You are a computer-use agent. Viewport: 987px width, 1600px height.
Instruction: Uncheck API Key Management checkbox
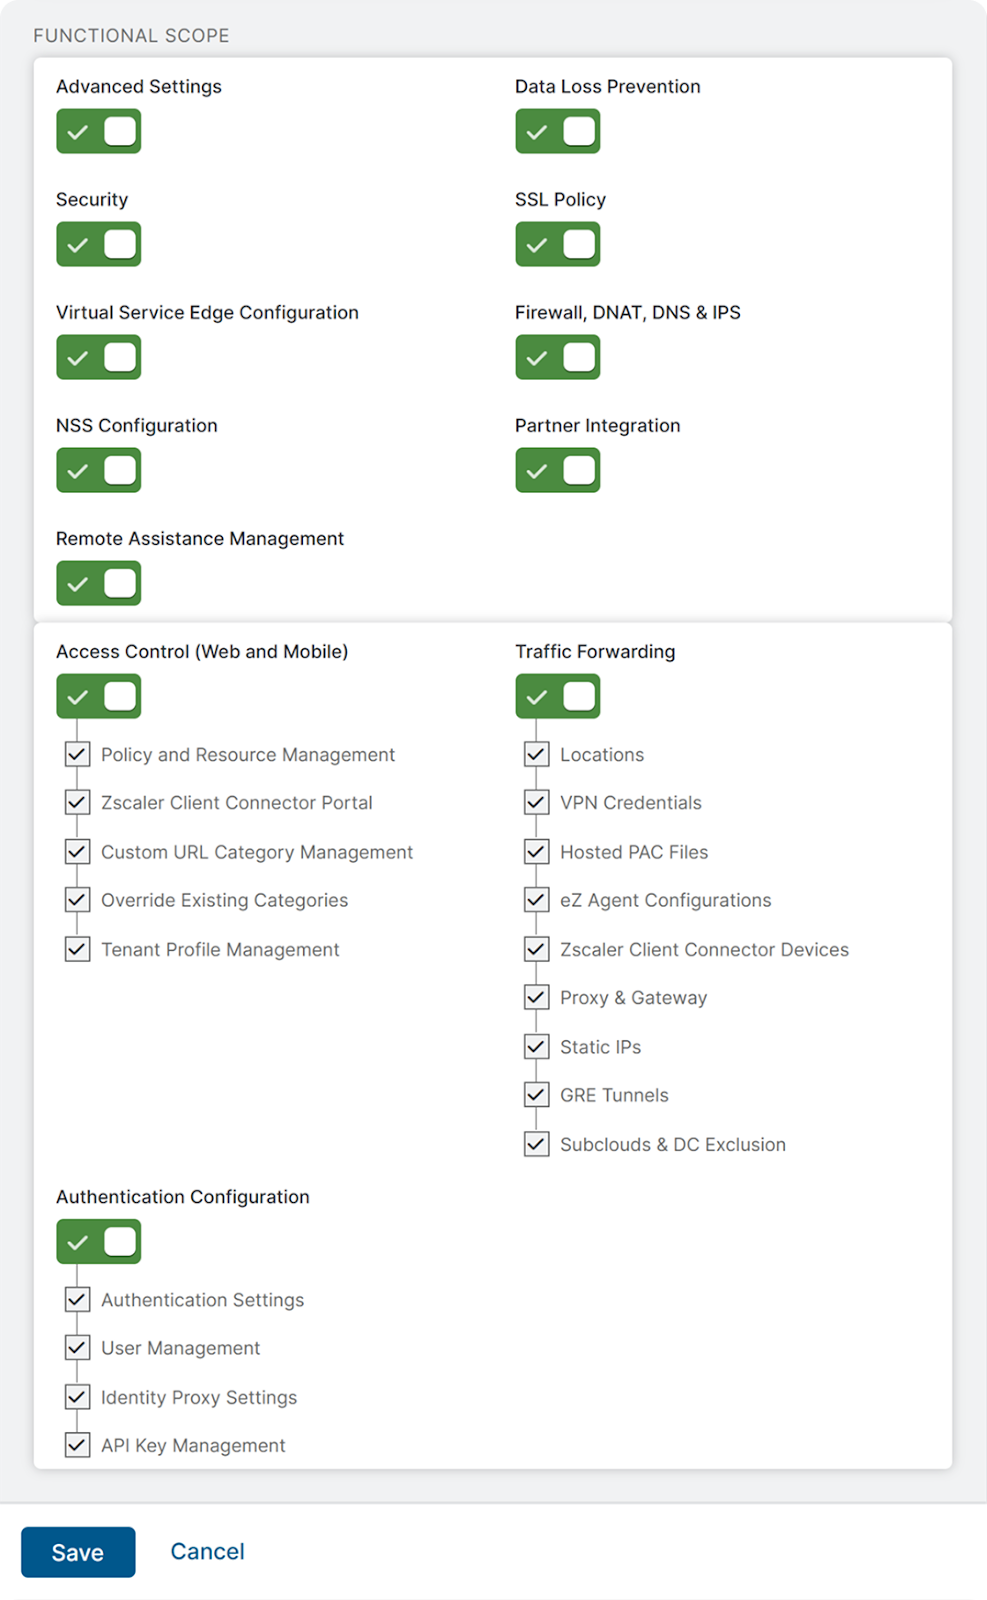click(78, 1445)
